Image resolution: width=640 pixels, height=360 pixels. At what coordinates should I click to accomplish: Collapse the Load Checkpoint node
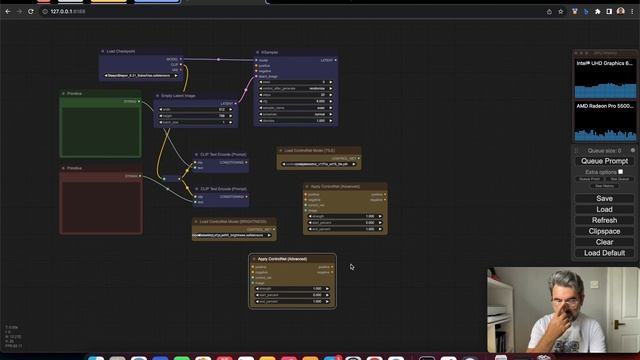click(102, 51)
